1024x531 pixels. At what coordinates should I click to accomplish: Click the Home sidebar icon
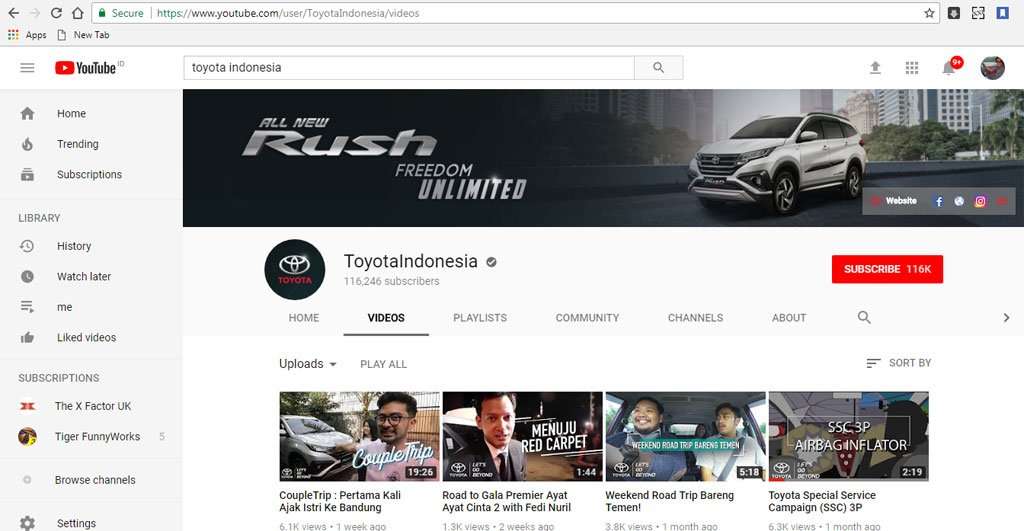(x=27, y=114)
